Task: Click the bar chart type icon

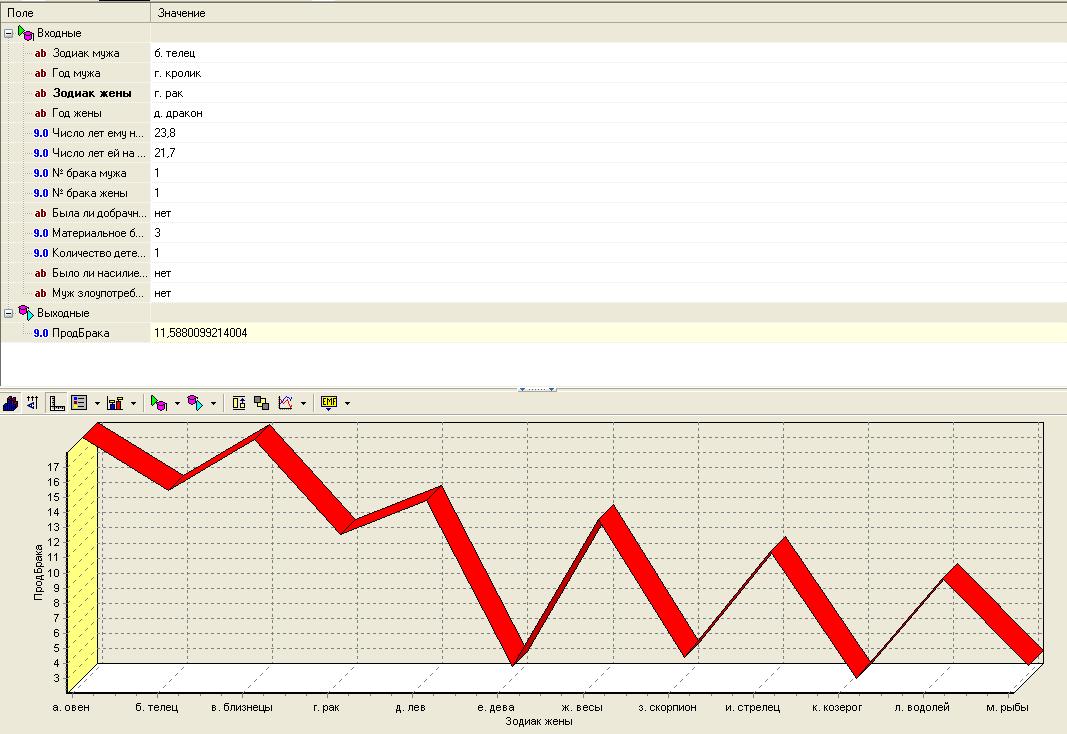Action: coord(116,403)
